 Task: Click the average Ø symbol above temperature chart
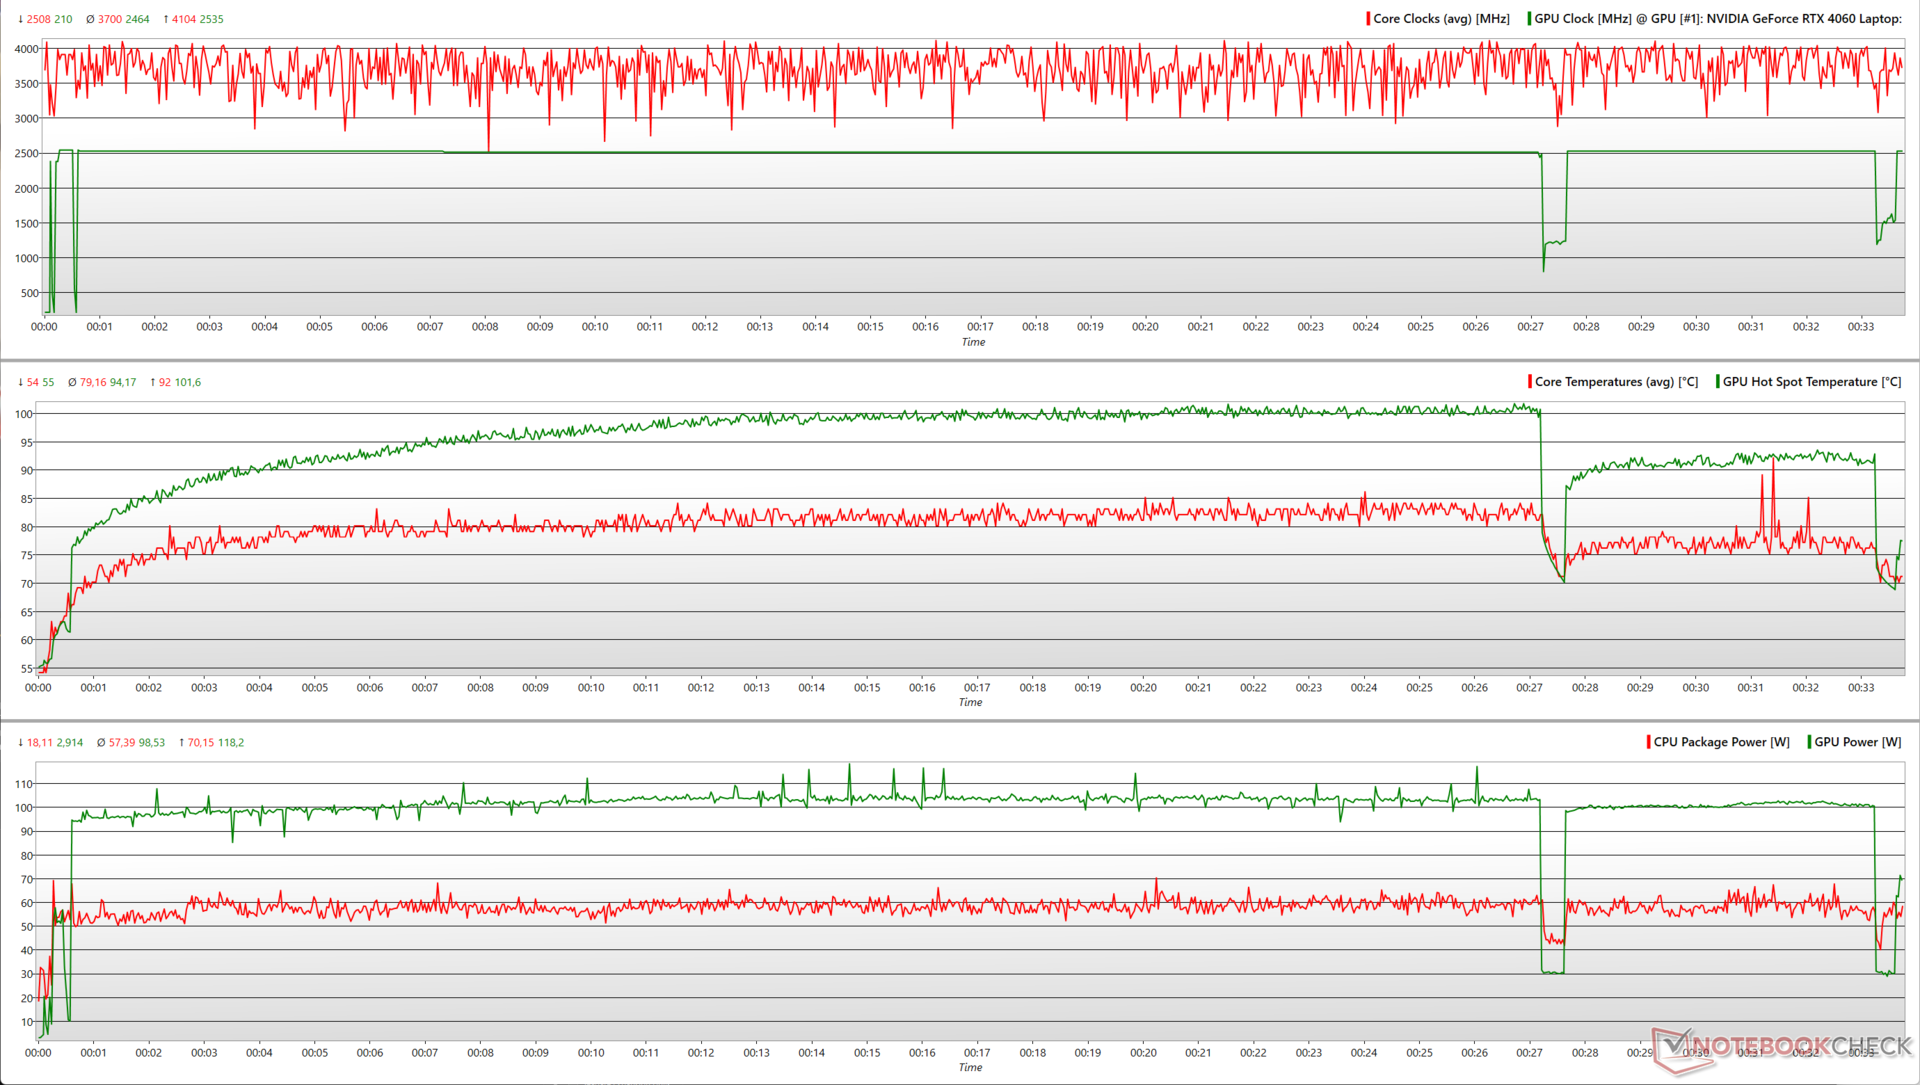tap(72, 382)
